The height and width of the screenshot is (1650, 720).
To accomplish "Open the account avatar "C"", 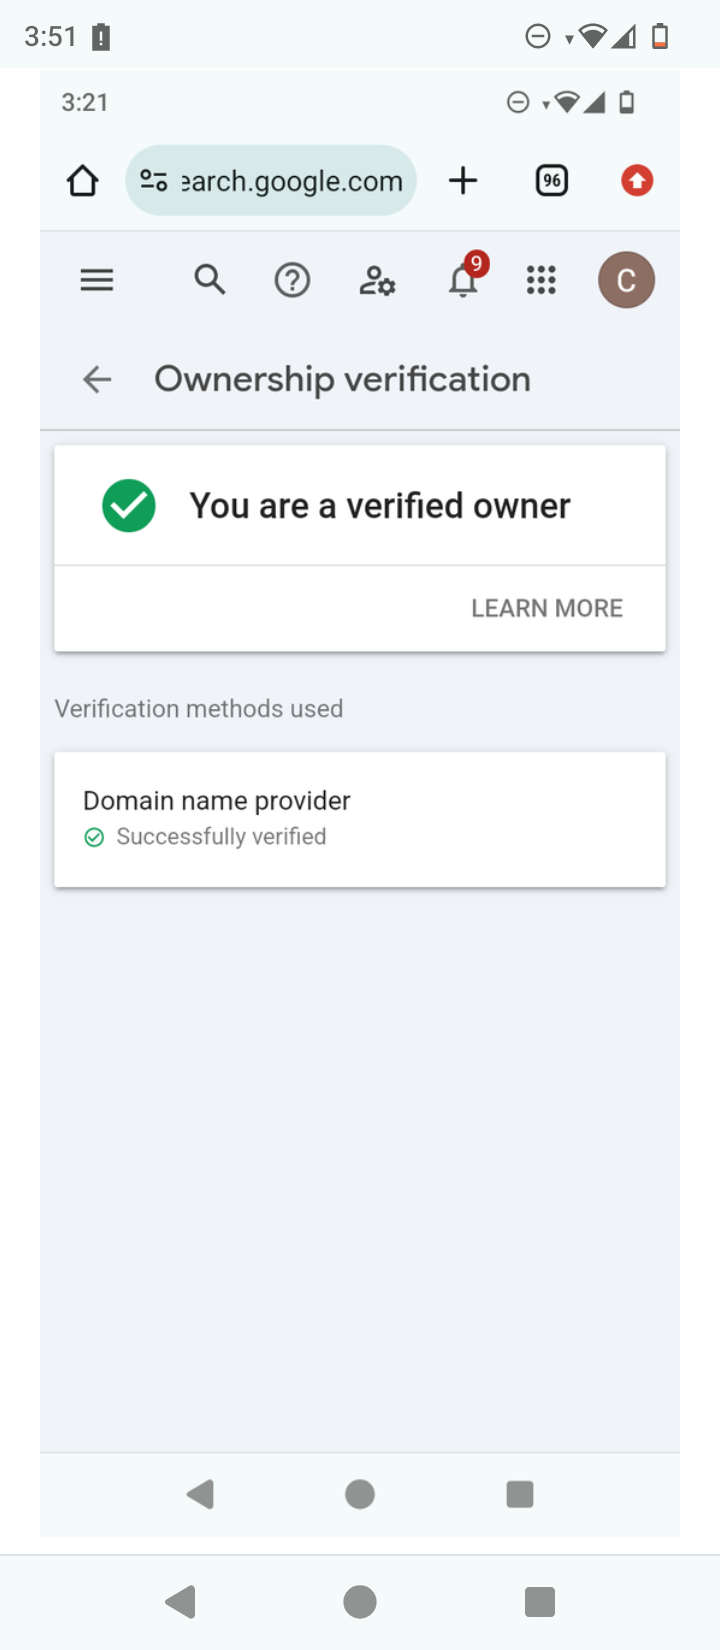I will point(626,280).
